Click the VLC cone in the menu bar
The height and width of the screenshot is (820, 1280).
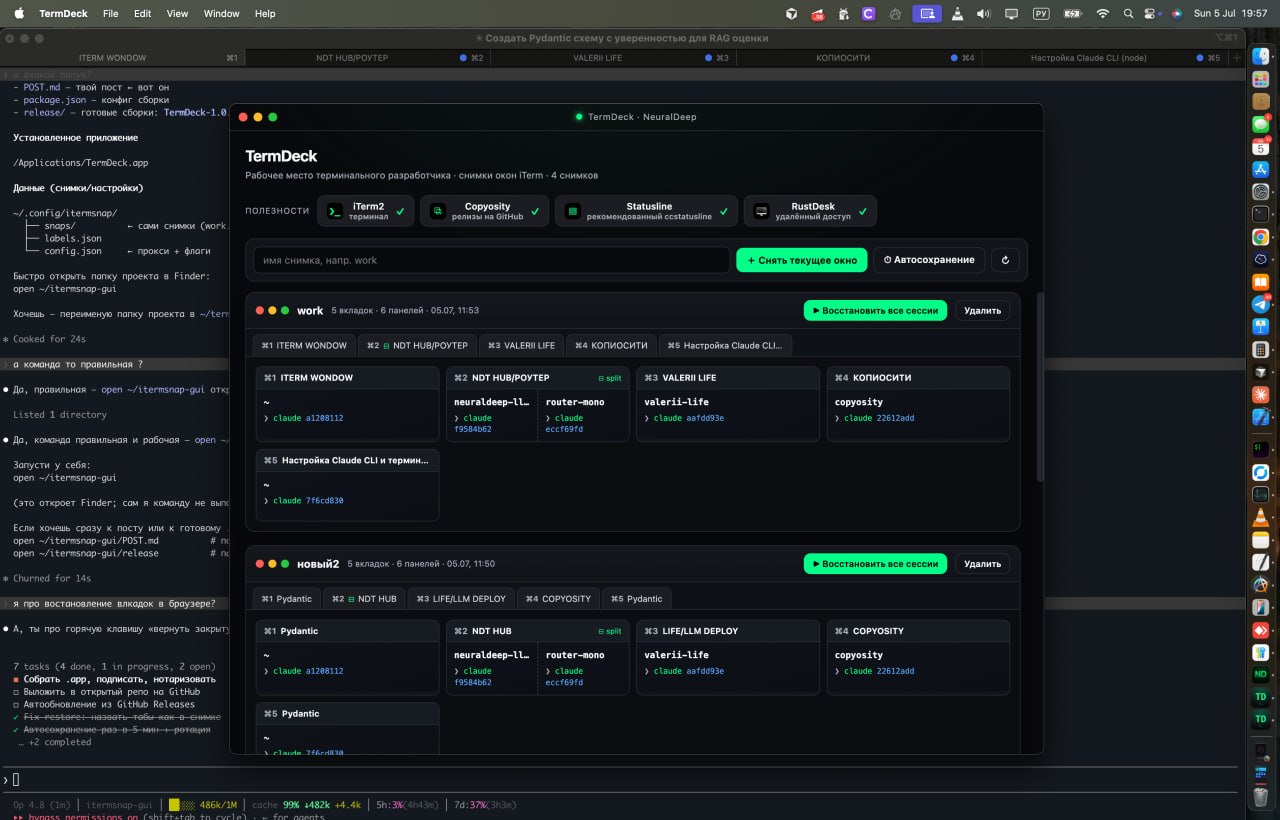click(x=958, y=14)
